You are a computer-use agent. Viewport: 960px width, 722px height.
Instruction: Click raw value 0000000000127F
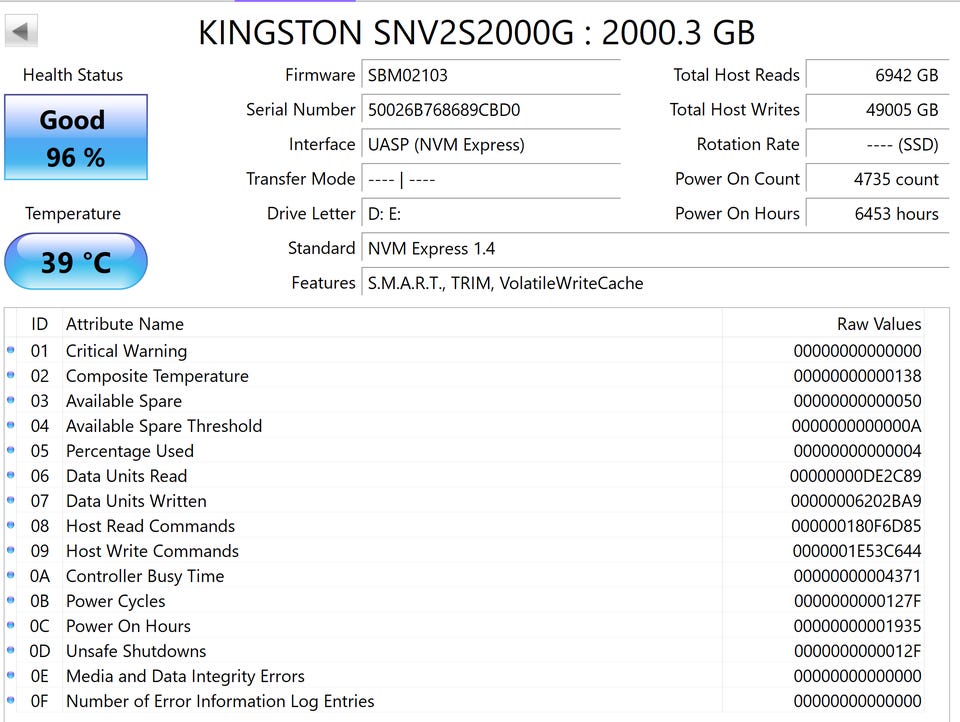pyautogui.click(x=857, y=601)
